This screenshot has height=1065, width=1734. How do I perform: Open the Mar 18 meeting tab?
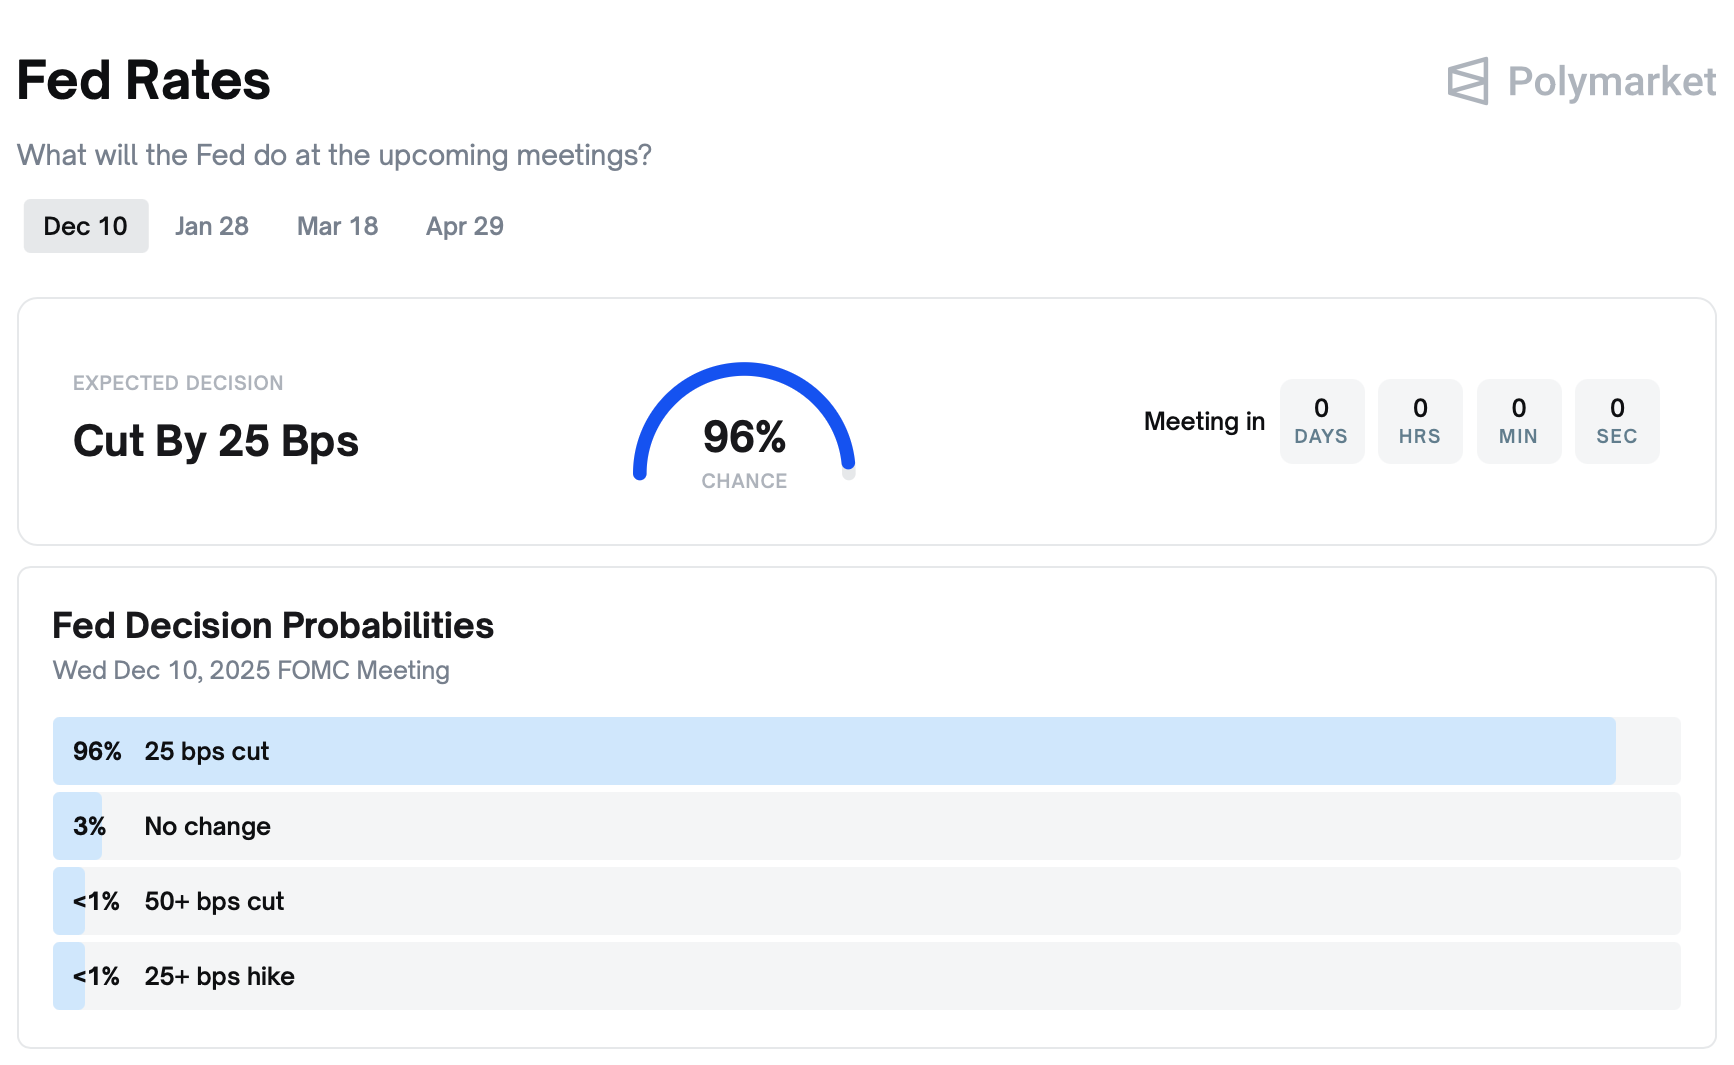(x=338, y=226)
